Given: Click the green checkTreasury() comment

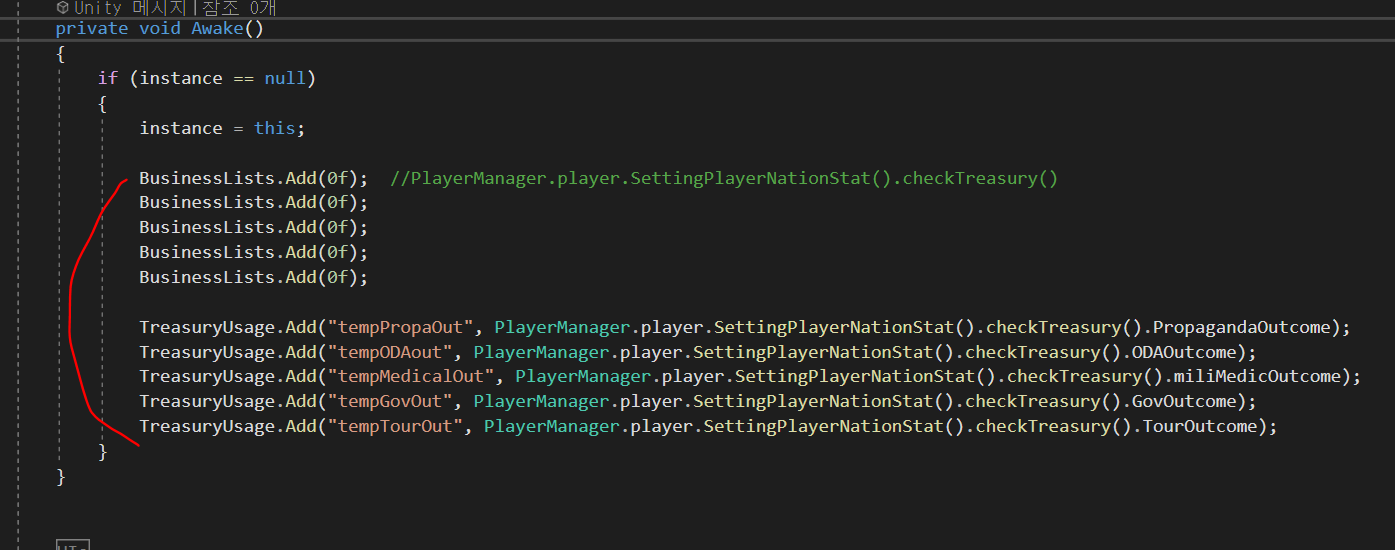Looking at the screenshot, I should point(724,178).
